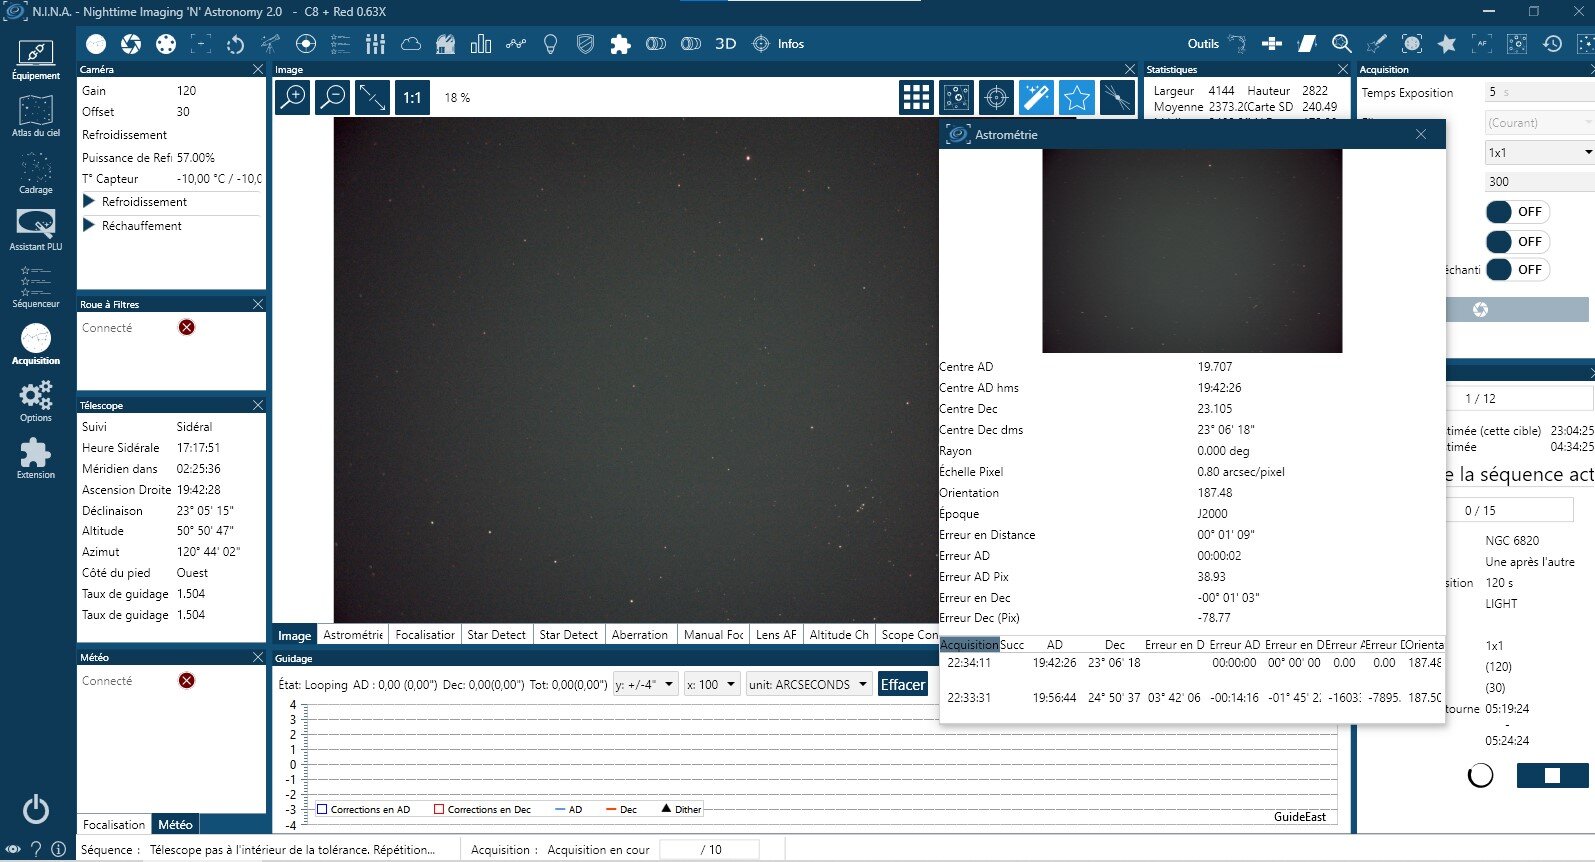This screenshot has height=862, width=1595.
Task: Open the x: 100 scale dropdown
Action: (712, 684)
